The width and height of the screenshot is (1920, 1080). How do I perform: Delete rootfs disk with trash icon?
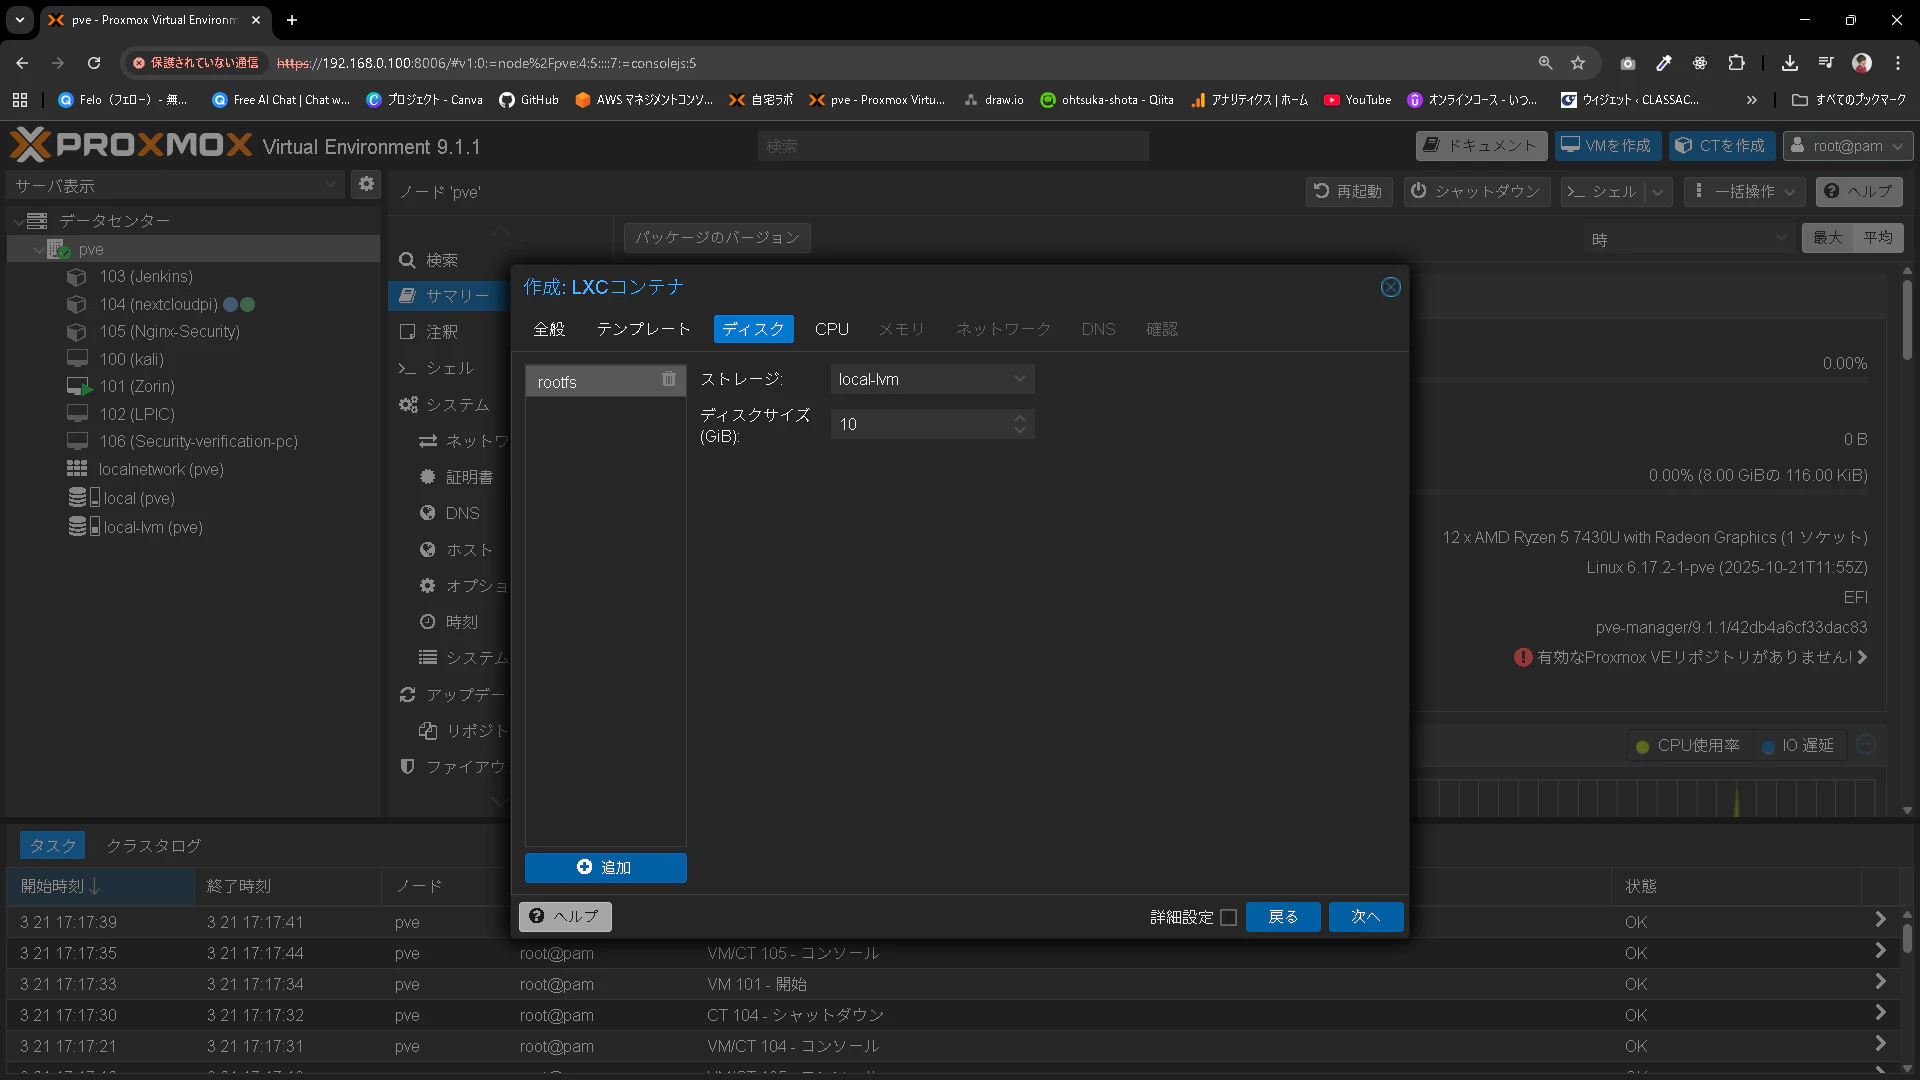click(x=668, y=380)
